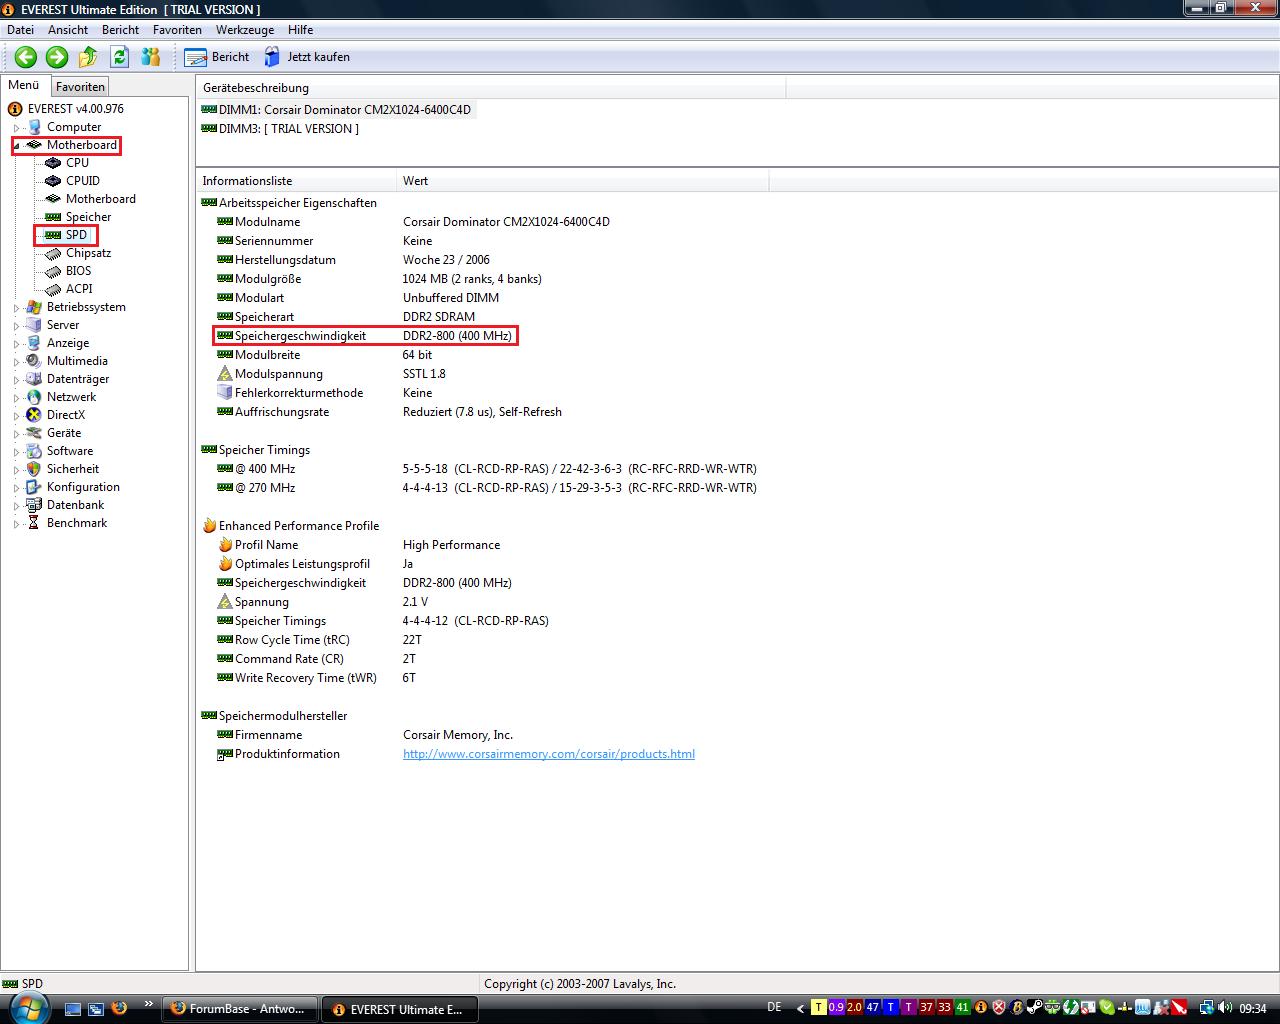The image size is (1280, 1024).
Task: Select the Sicherheit tree item
Action: (x=73, y=469)
